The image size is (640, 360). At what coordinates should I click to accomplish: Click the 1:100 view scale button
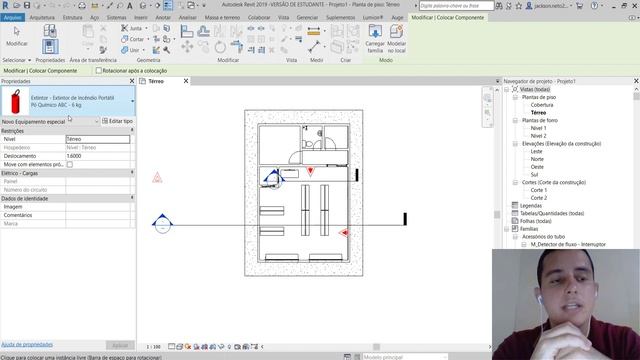pos(153,347)
